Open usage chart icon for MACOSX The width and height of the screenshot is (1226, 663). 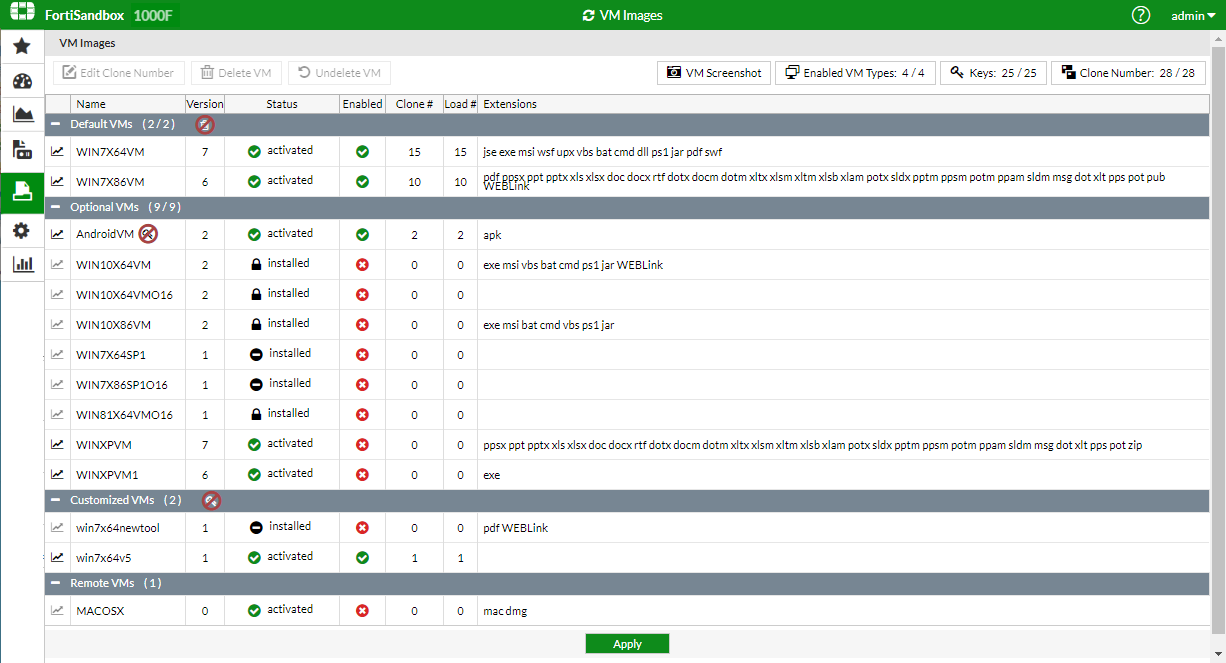click(x=58, y=611)
